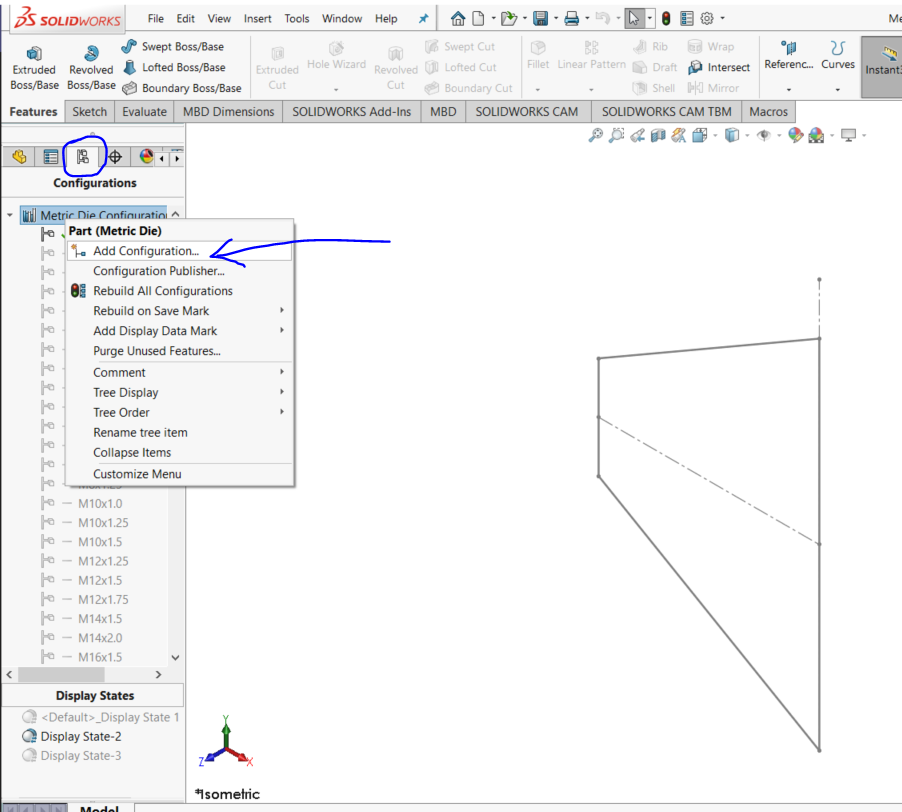The image size is (902, 812).
Task: Click Customize Menu entry
Action: pos(179,474)
